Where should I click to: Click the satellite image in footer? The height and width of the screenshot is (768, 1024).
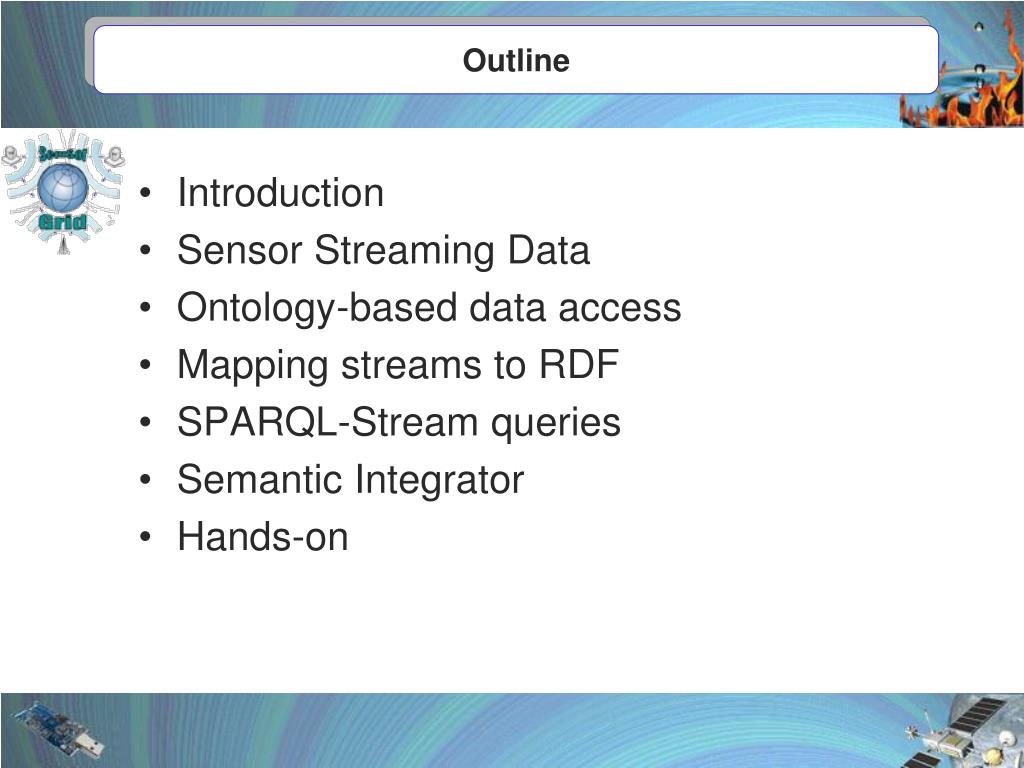(961, 733)
